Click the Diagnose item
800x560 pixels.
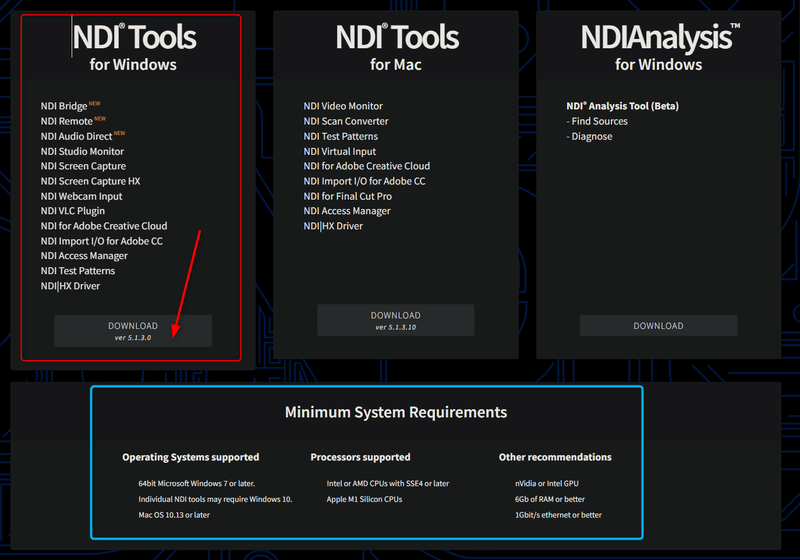pos(589,136)
